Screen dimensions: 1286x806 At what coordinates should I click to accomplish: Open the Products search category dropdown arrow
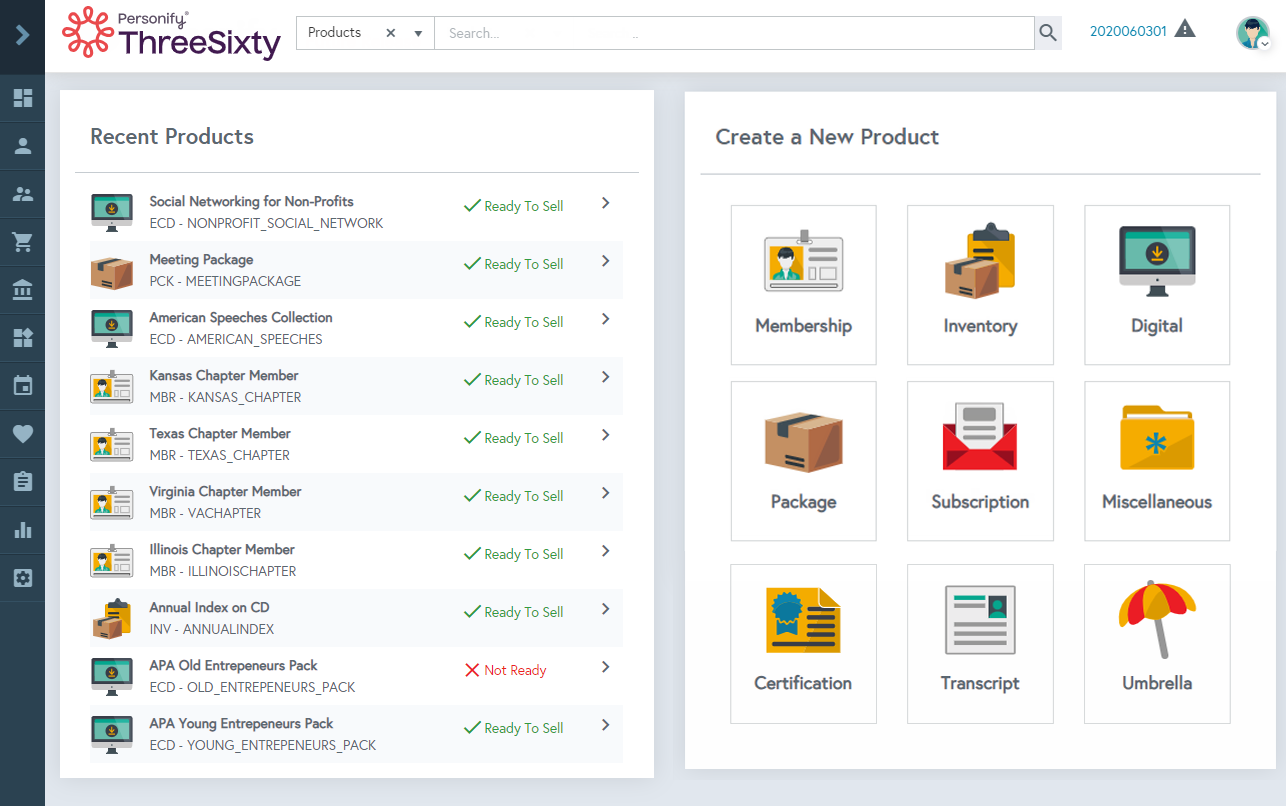click(x=418, y=33)
